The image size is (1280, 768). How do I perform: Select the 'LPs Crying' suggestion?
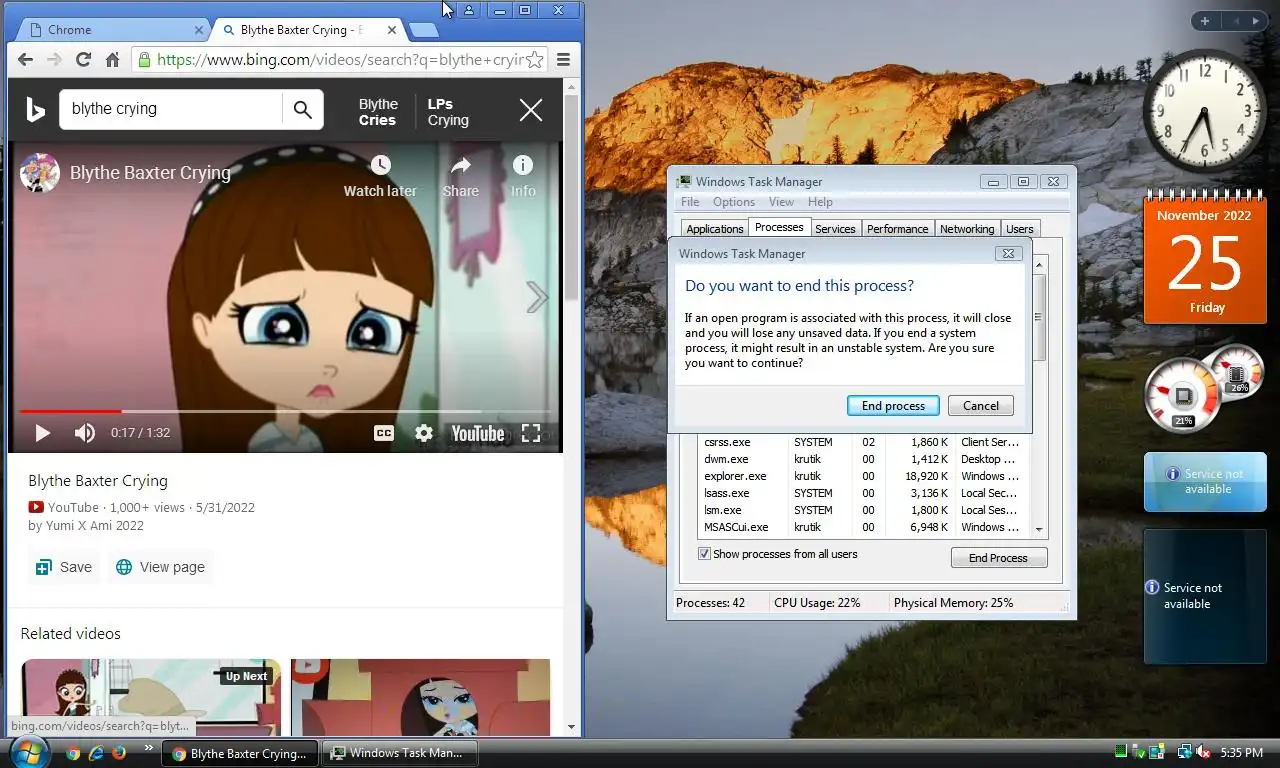[448, 112]
